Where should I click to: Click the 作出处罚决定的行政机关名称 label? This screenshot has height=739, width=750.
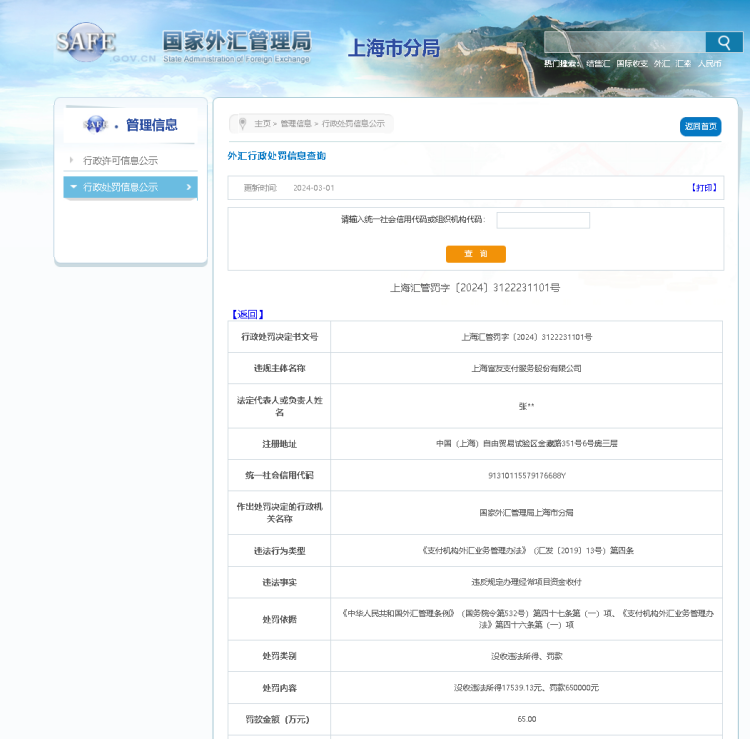279,513
